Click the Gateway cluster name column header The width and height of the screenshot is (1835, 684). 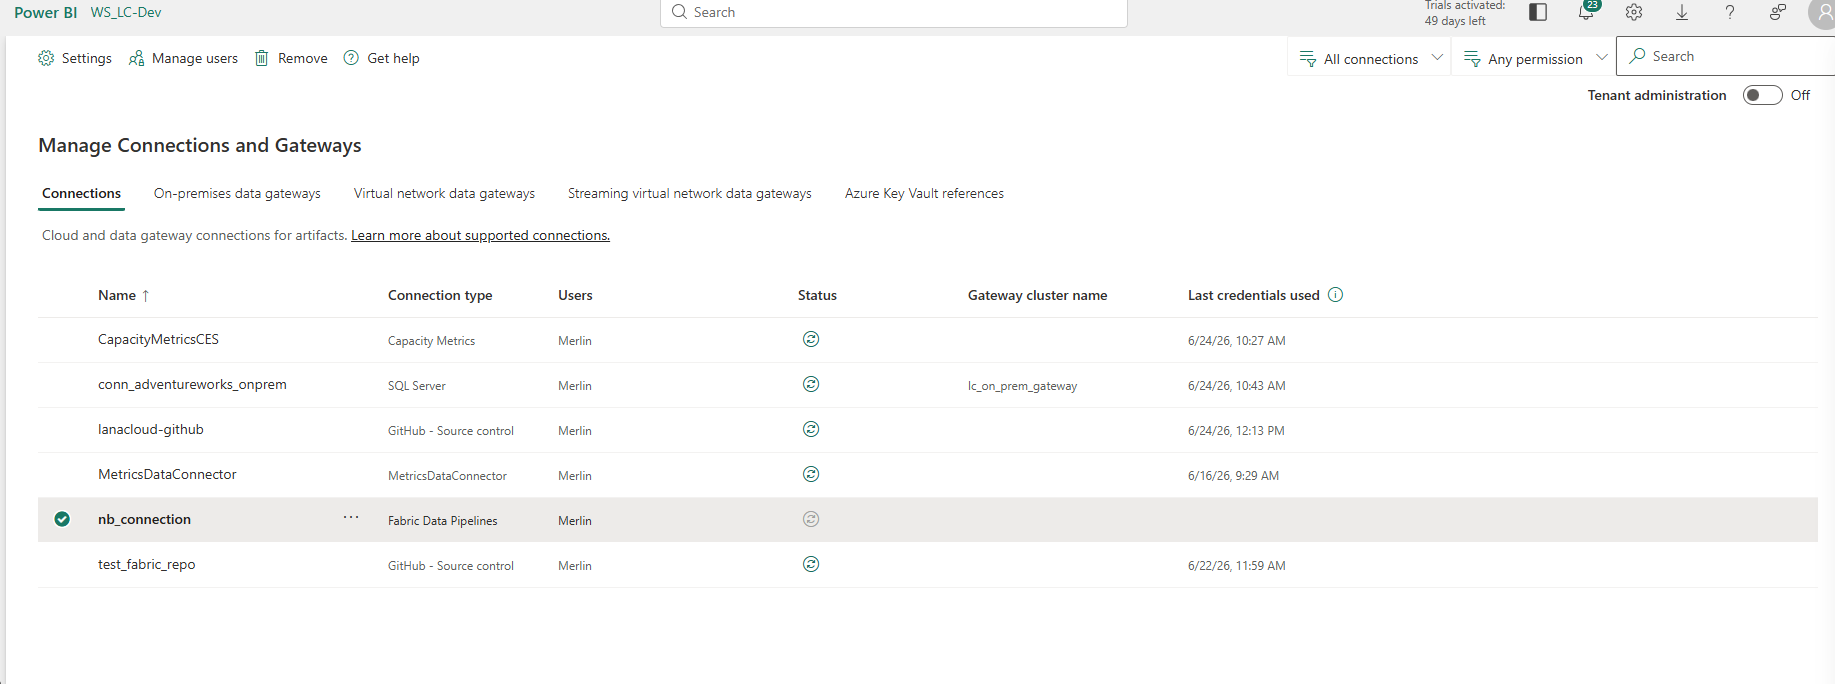pyautogui.click(x=1037, y=295)
